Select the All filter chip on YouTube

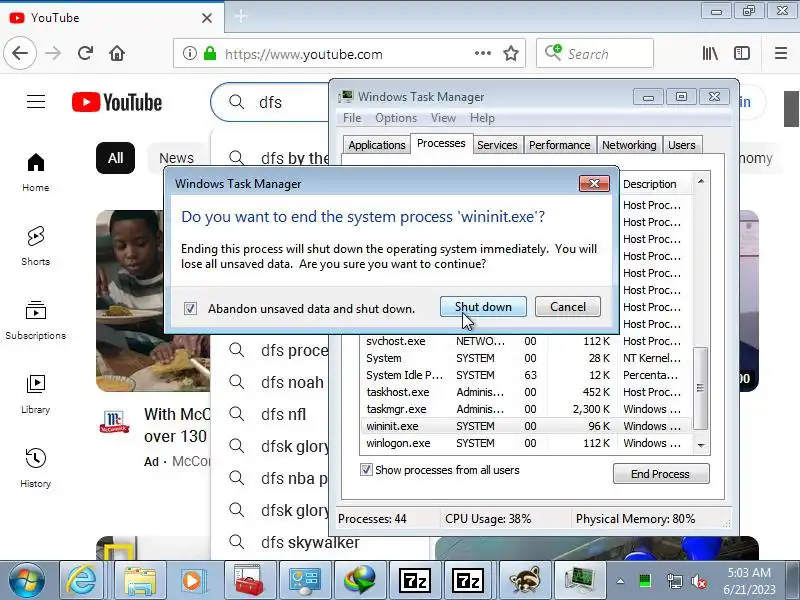click(x=115, y=158)
